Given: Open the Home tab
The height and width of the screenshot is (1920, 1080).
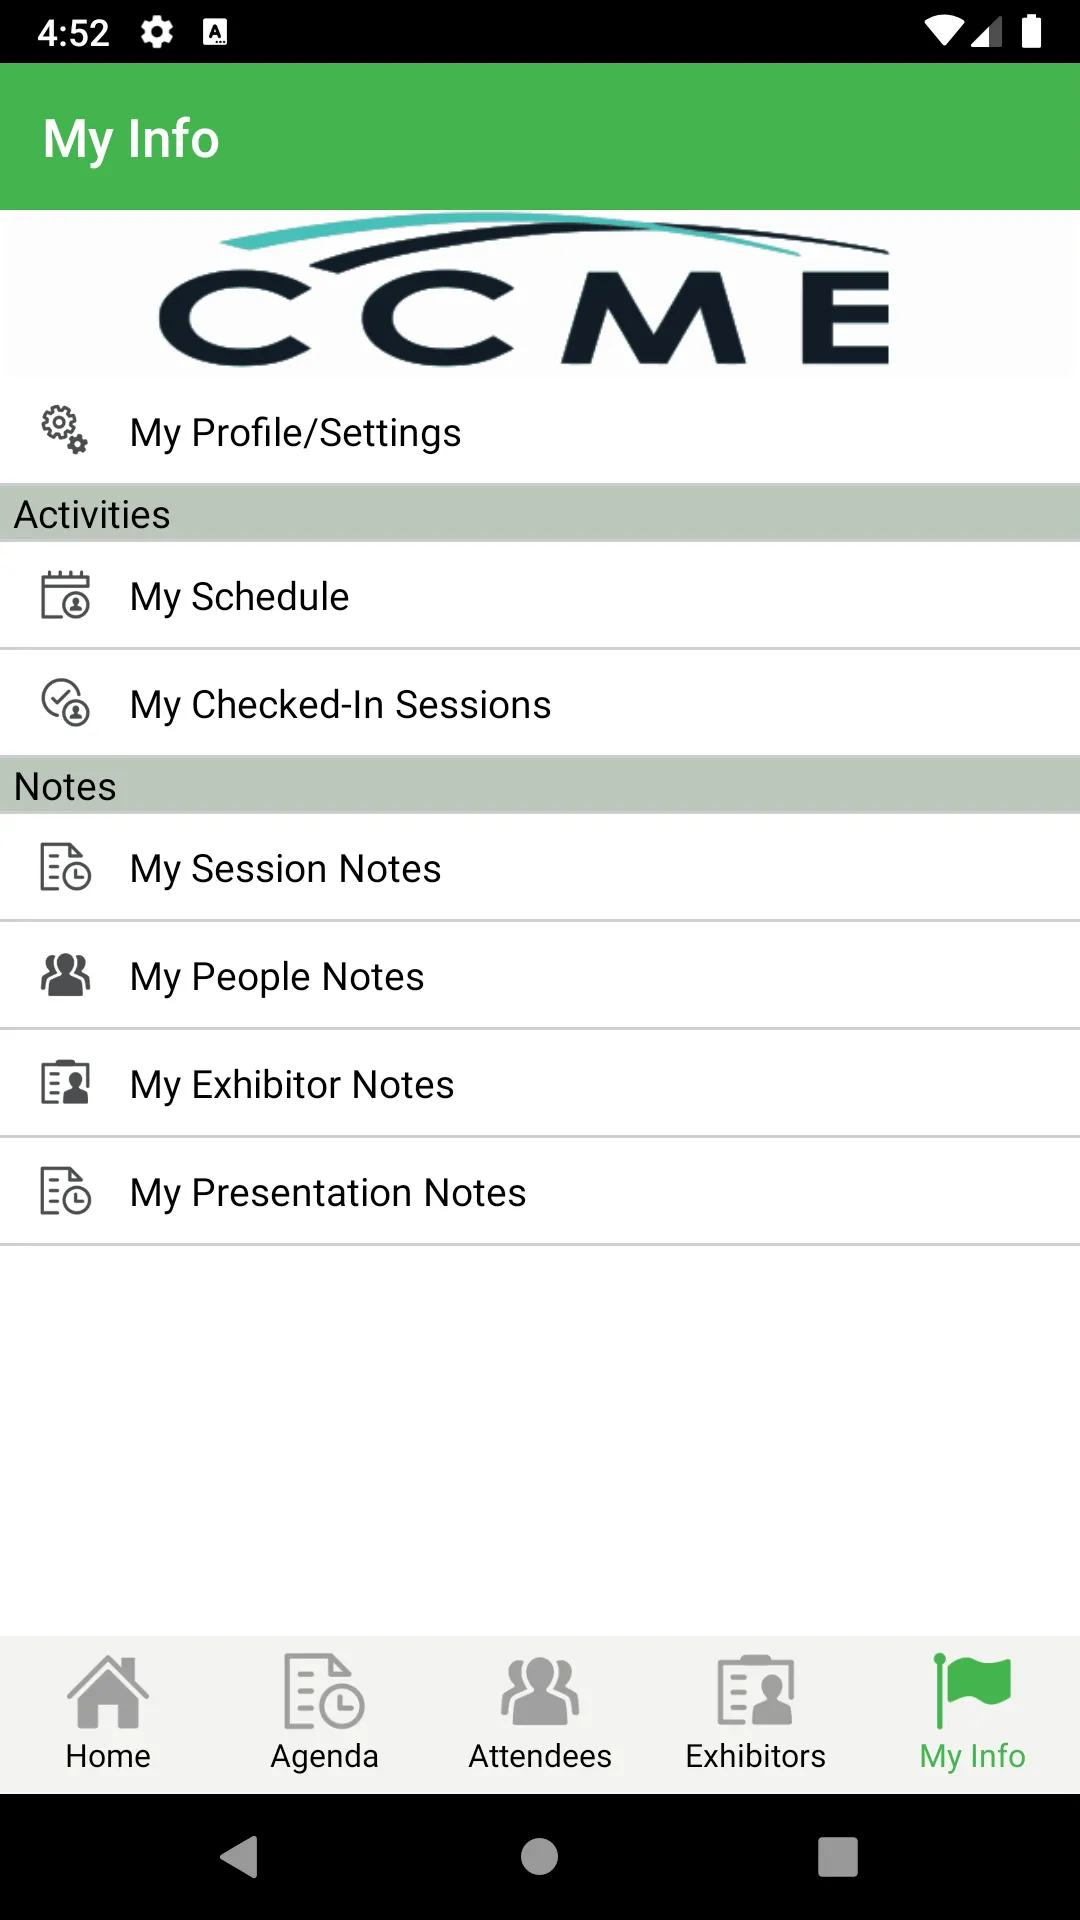Looking at the screenshot, I should [108, 1714].
